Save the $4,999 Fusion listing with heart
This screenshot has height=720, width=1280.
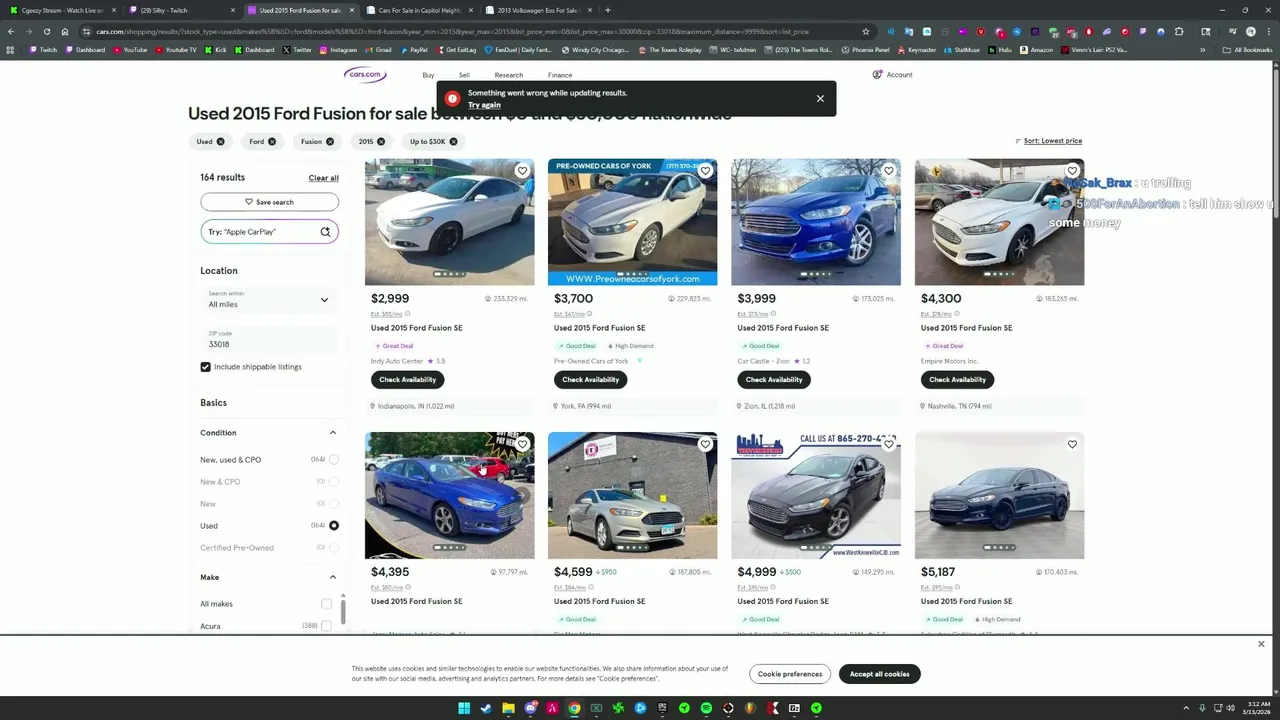(x=888, y=444)
